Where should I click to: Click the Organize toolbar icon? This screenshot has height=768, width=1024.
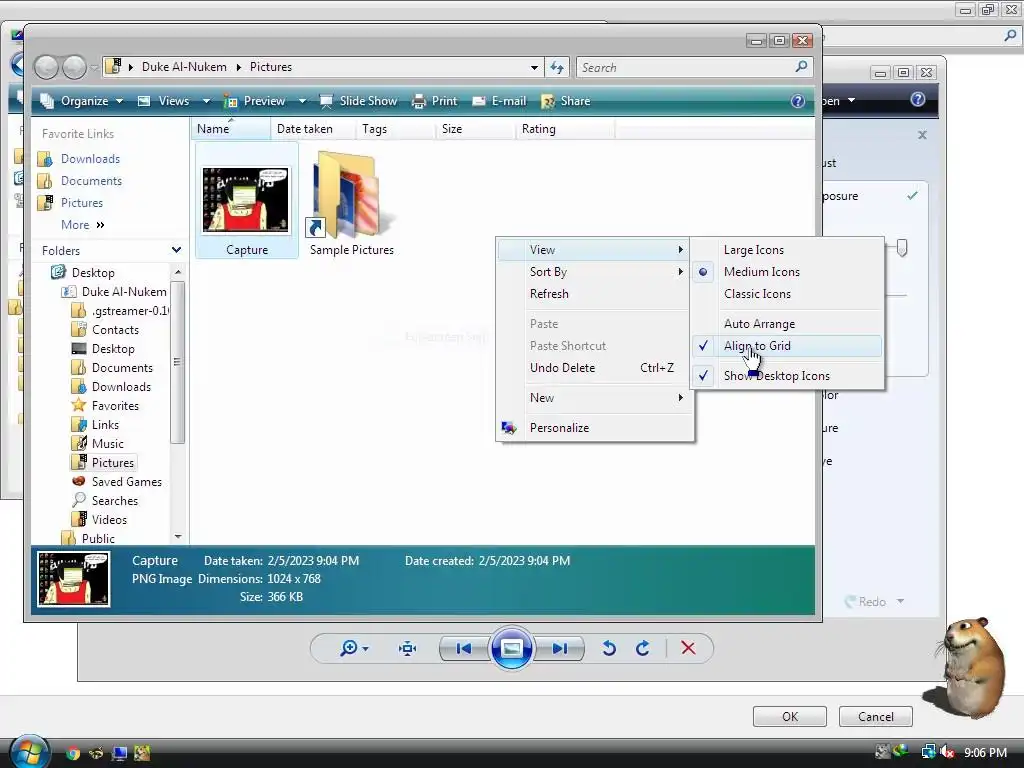[47, 101]
